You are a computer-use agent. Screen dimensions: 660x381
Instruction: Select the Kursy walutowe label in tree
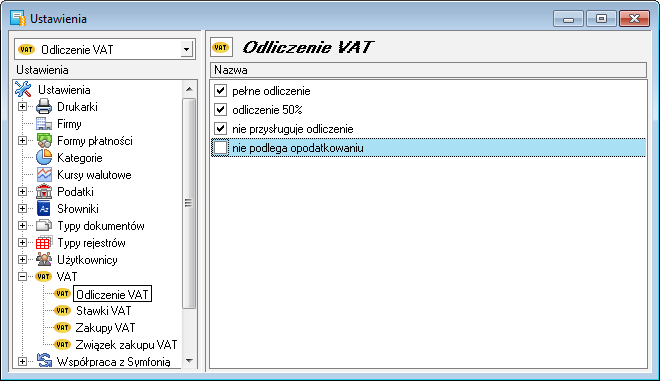point(94,175)
